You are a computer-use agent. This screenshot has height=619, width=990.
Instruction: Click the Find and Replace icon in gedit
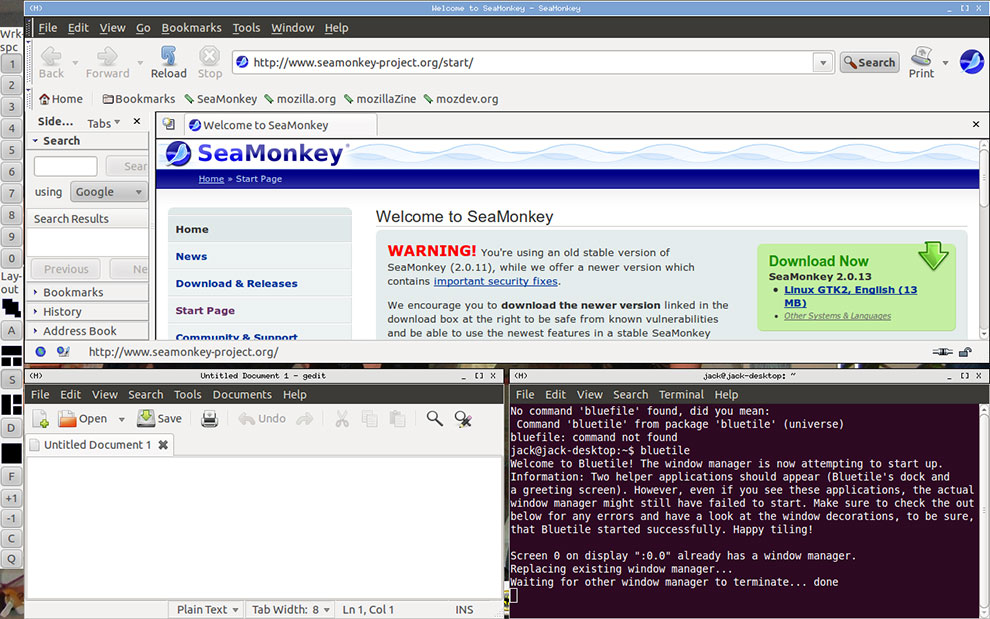(x=463, y=419)
